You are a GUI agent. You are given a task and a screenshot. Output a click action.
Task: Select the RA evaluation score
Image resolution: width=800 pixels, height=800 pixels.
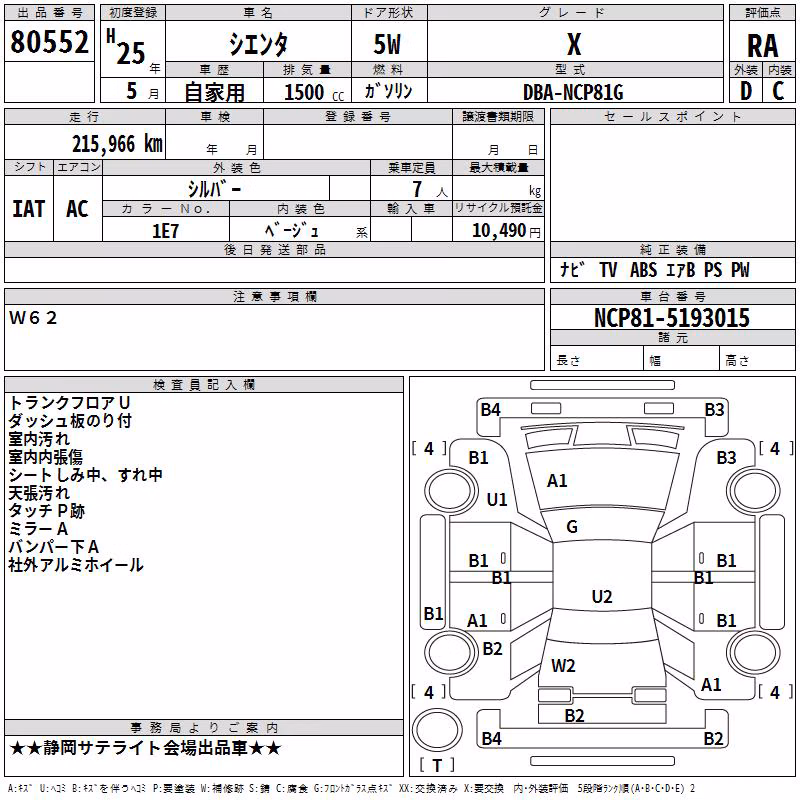(x=762, y=46)
